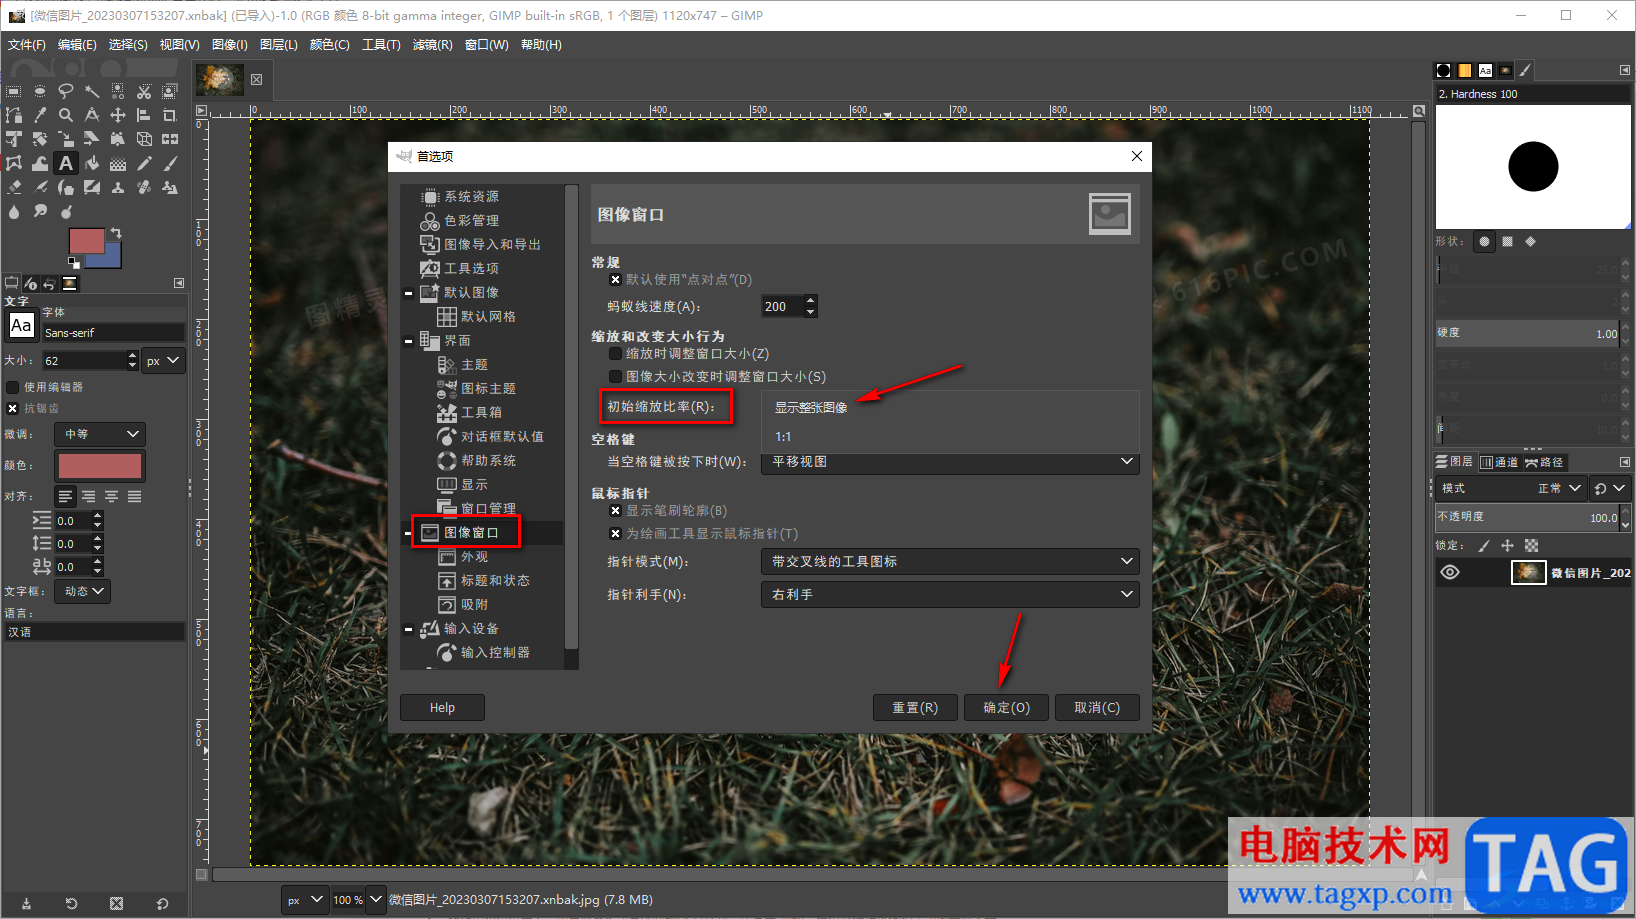The width and height of the screenshot is (1636, 919).
Task: Select the Move tool
Action: [x=118, y=115]
